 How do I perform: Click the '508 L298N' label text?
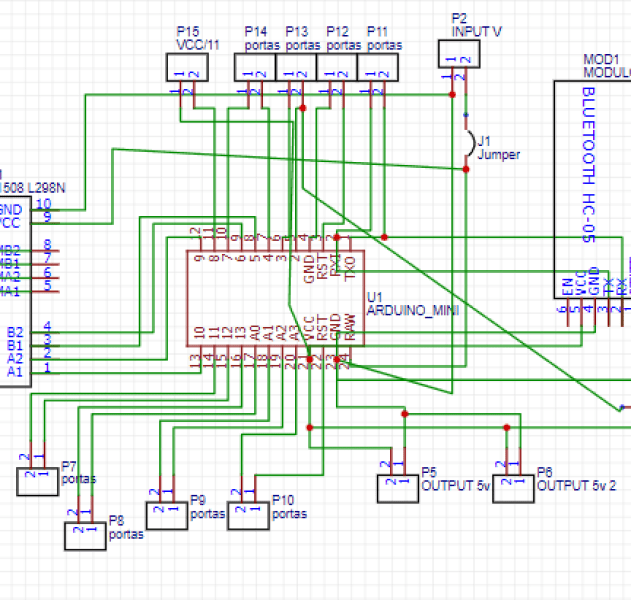[34, 188]
